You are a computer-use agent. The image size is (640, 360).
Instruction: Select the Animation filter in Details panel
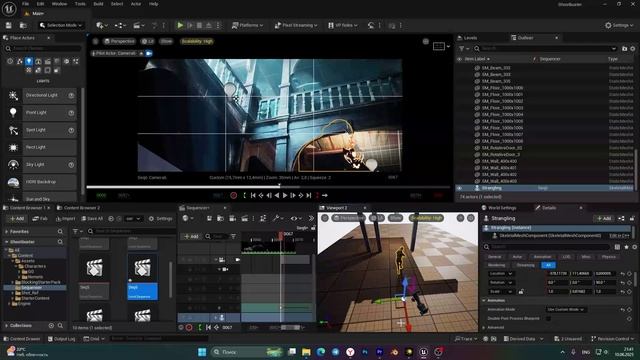coord(542,257)
